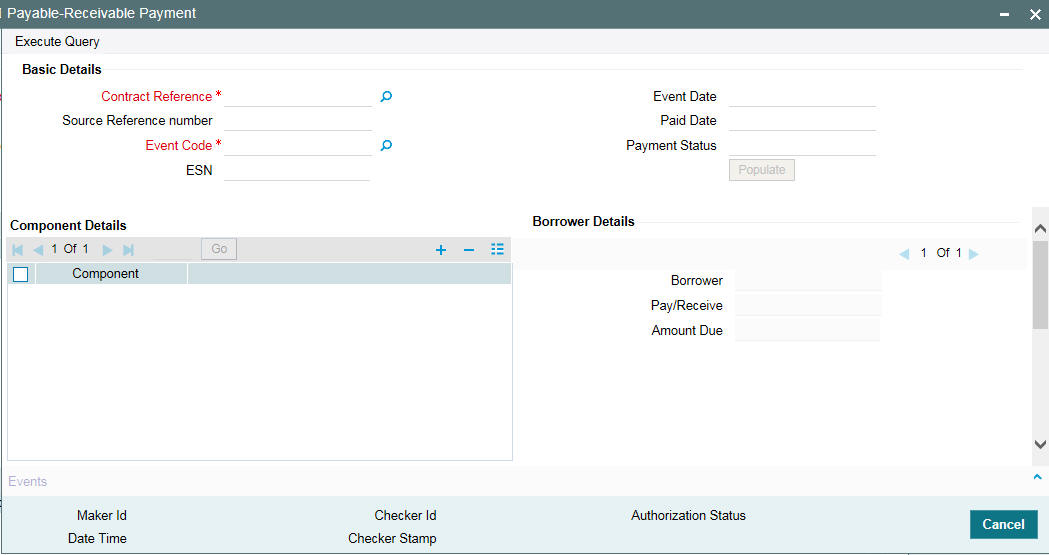The width and height of the screenshot is (1049, 555).
Task: Click the Amount Due field
Action: 807,330
